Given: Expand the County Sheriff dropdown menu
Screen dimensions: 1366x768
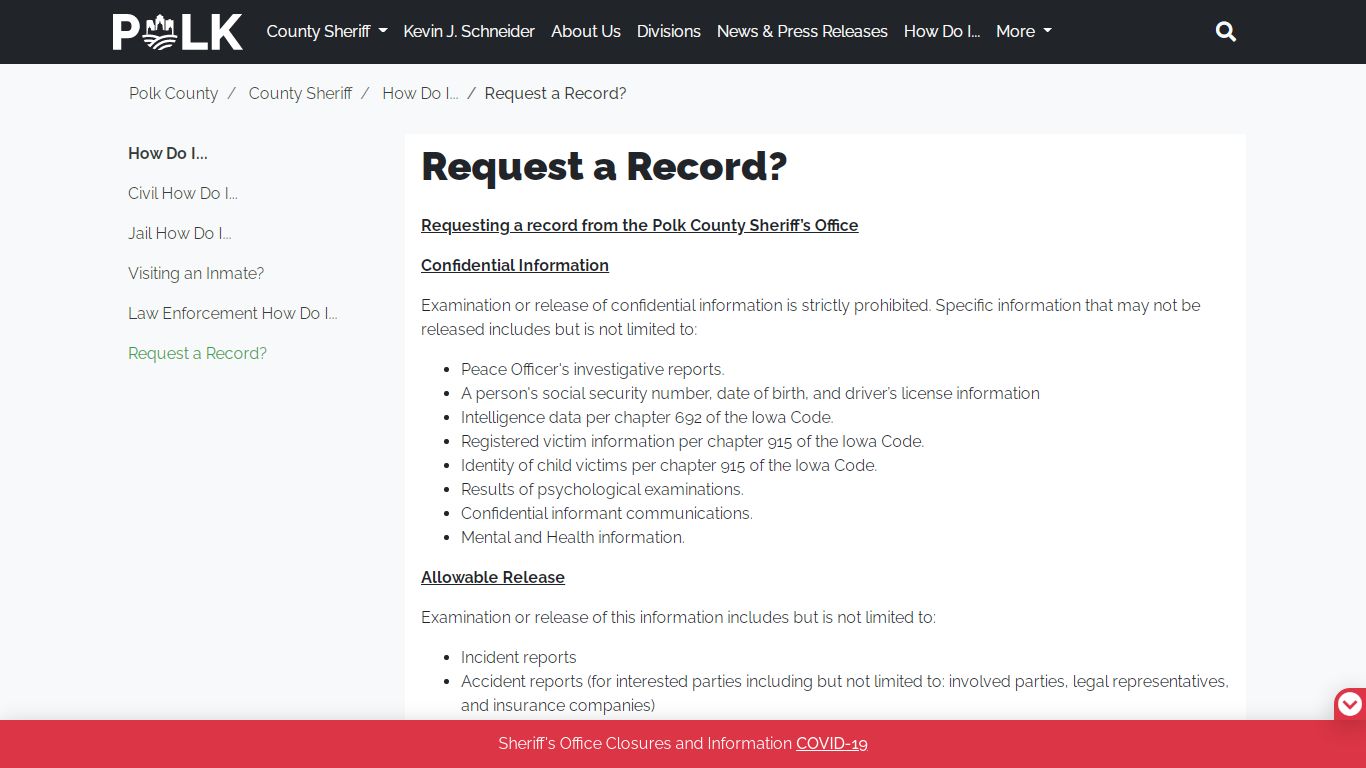Looking at the screenshot, I should (327, 31).
